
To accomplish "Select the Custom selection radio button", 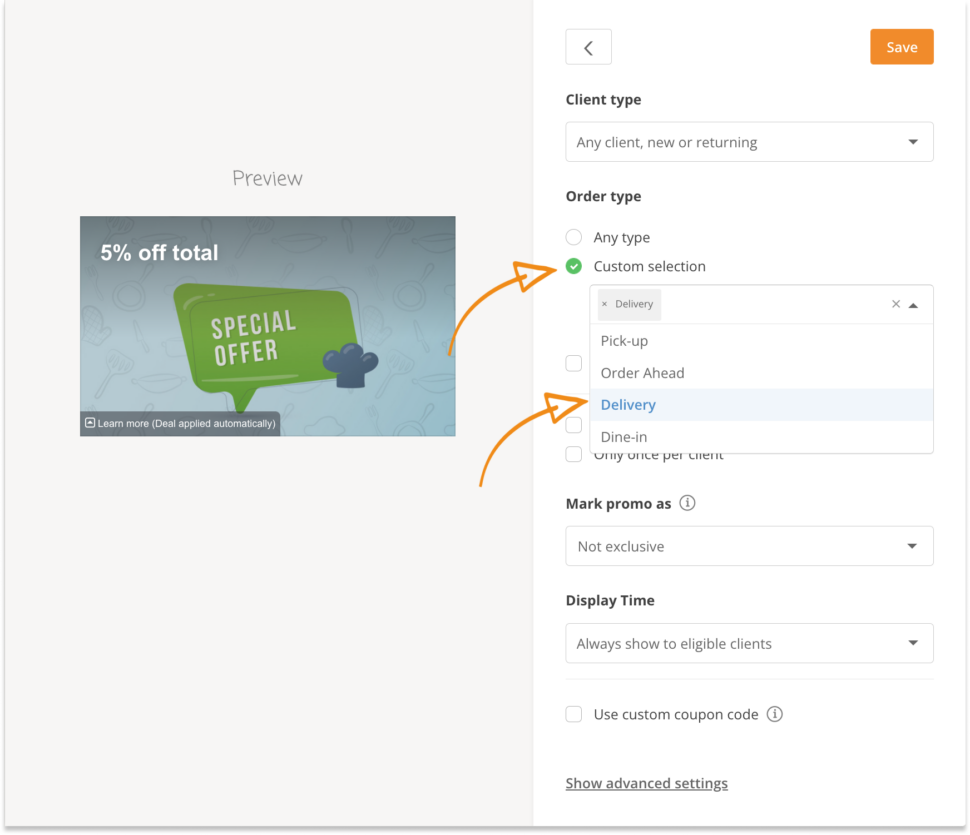I will 574,266.
